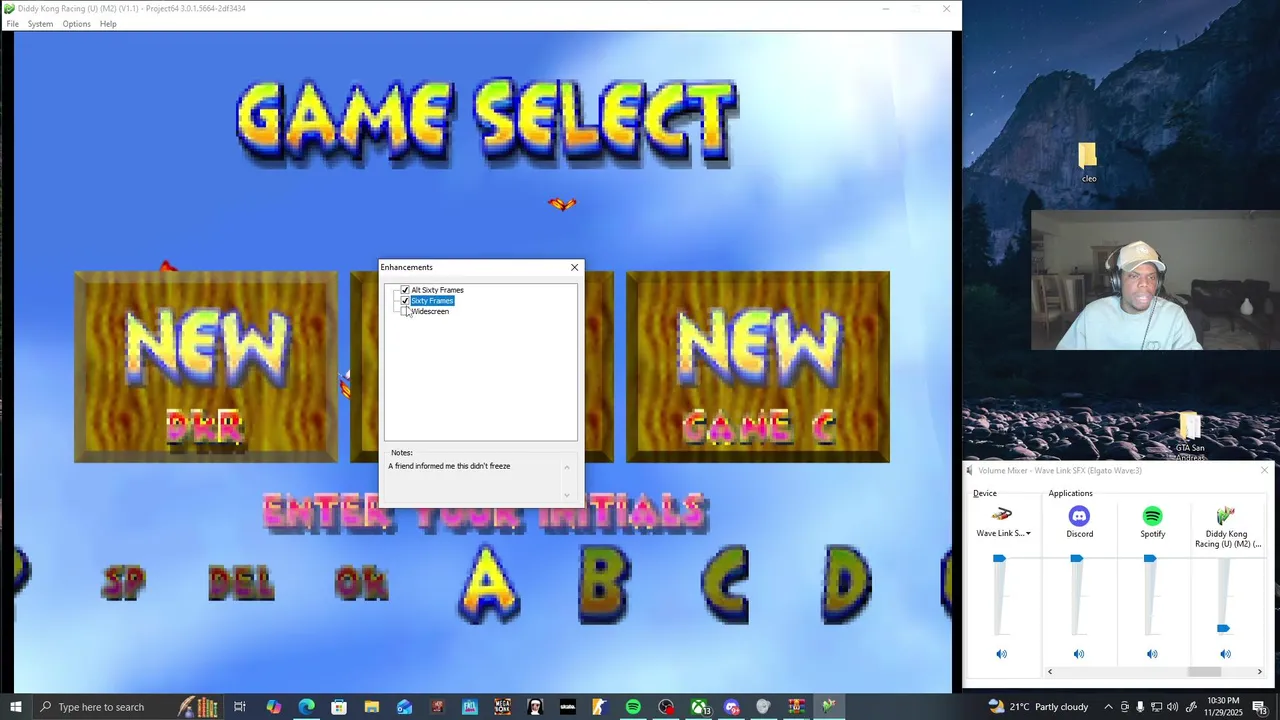1280x720 pixels.
Task: Mute Discord in the Volume Mixer
Action: (1078, 654)
